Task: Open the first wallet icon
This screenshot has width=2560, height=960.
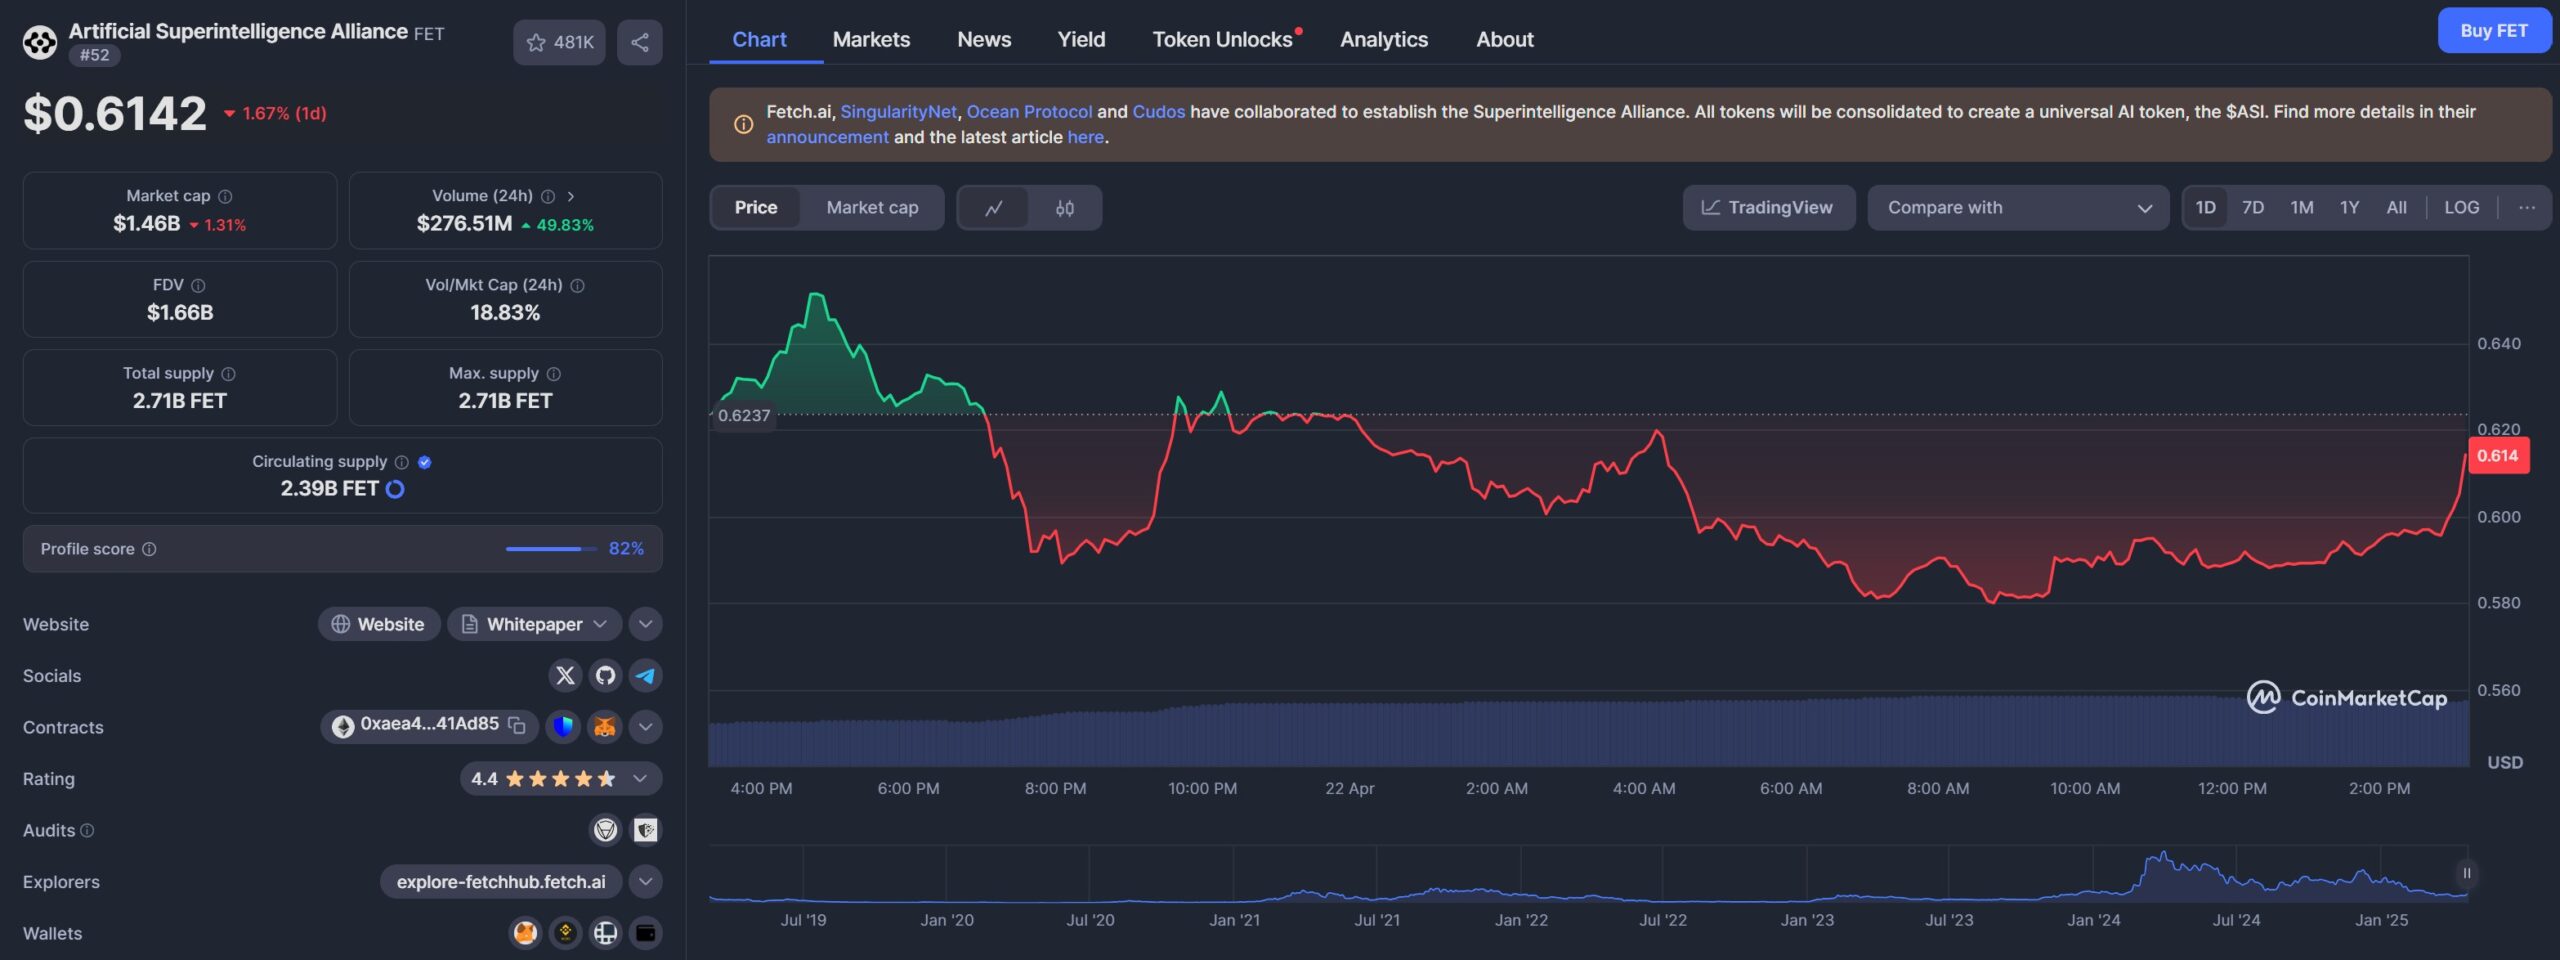Action: 525,933
